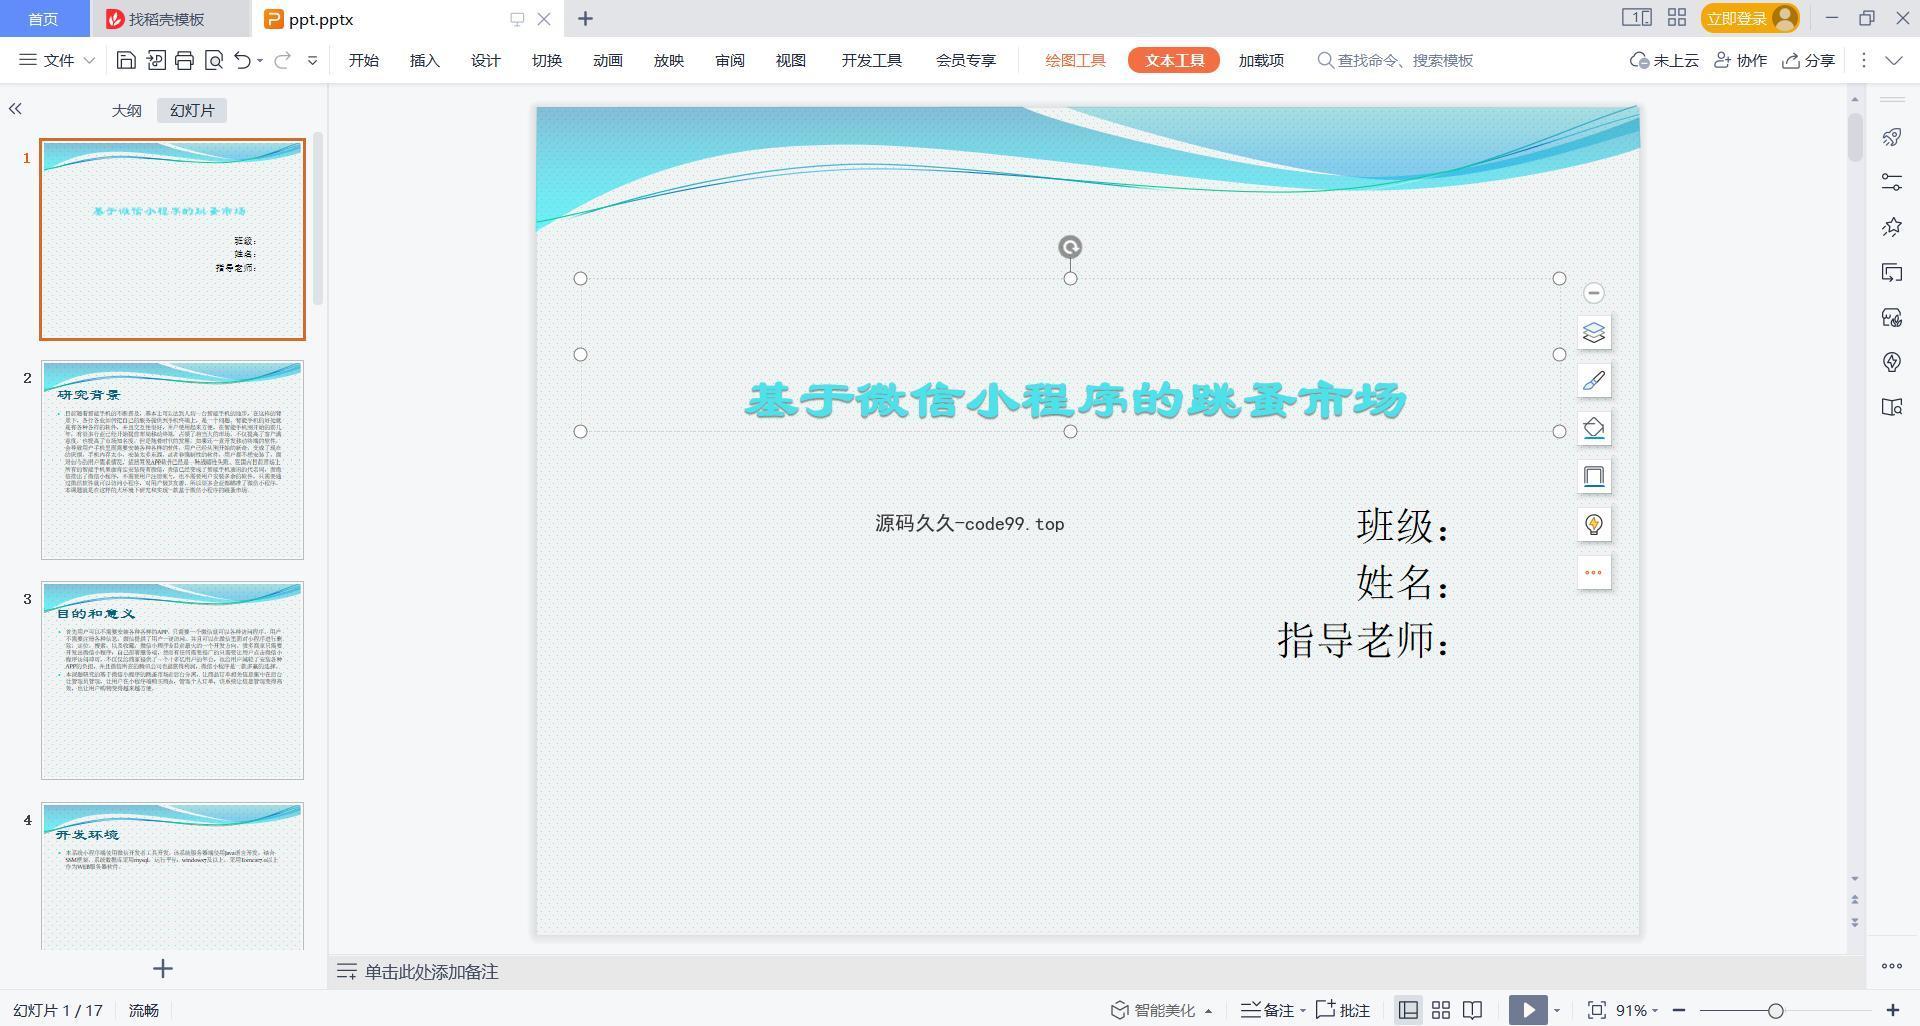Viewport: 1920px width, 1026px height.
Task: Open the 加载项 tab
Action: [1261, 60]
